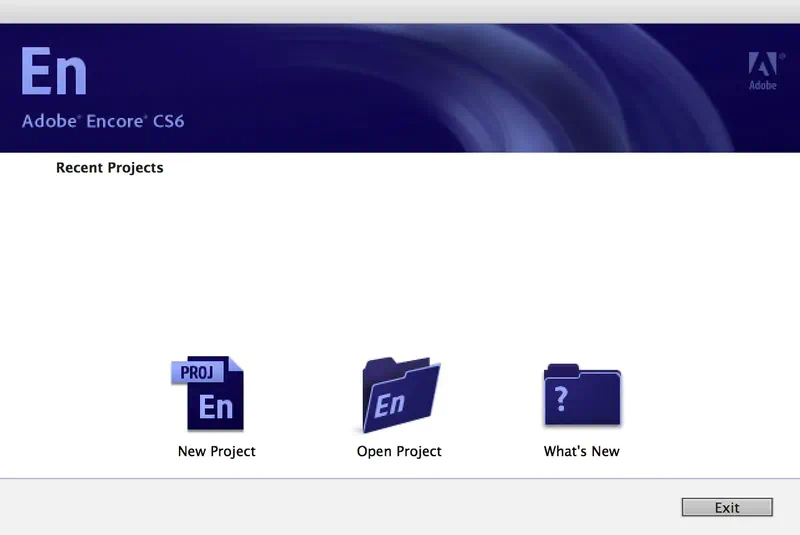Viewport: 800px width, 535px height.
Task: Click the Recent Projects heading
Action: tap(110, 168)
